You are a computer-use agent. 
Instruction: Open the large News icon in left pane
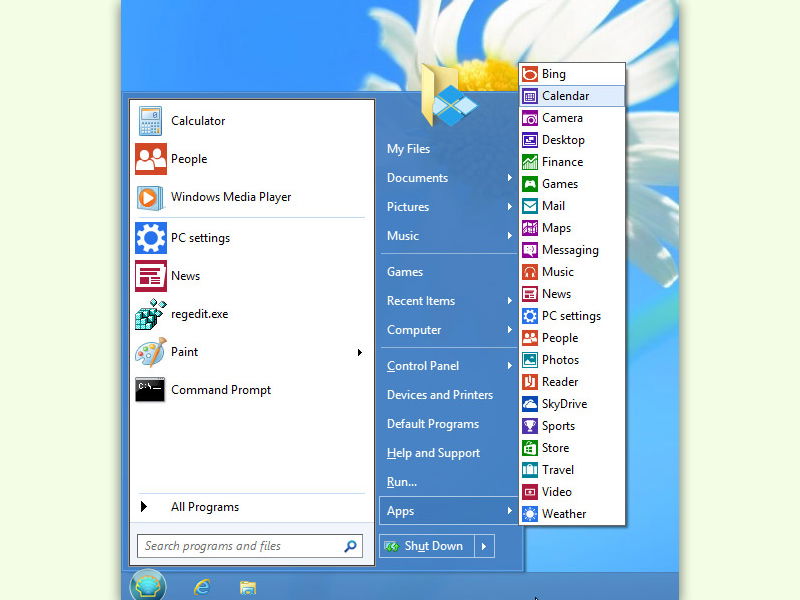point(151,276)
